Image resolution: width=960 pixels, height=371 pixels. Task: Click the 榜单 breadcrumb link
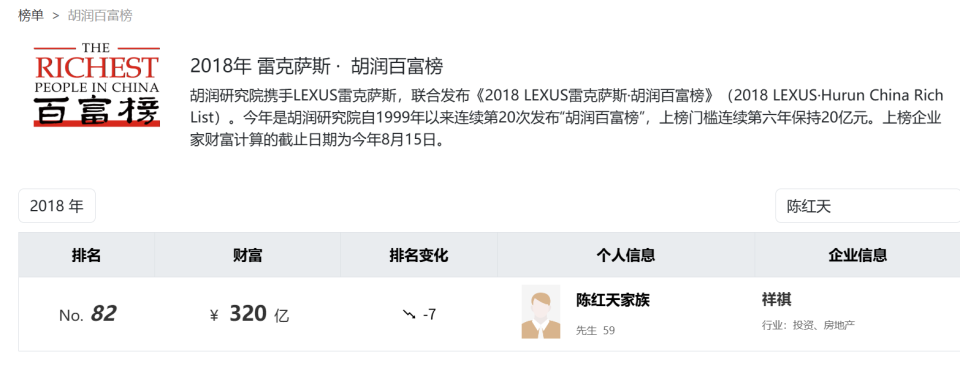click(x=31, y=15)
